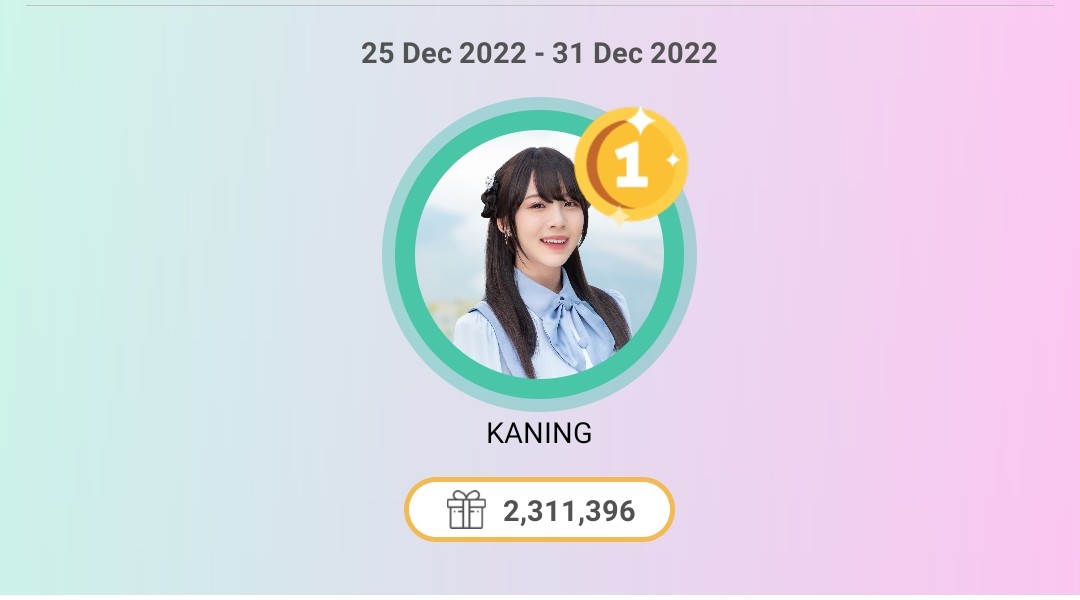This screenshot has width=1080, height=600.
Task: Click the thin divider line at top
Action: point(540,6)
